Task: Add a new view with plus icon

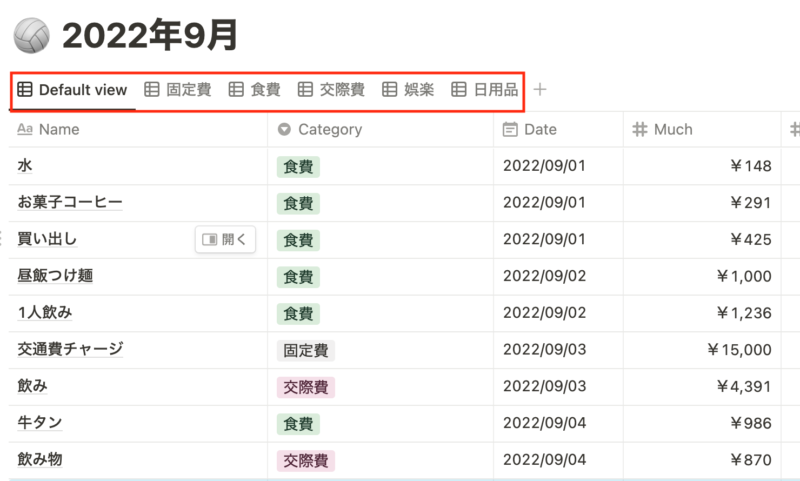Action: [540, 90]
